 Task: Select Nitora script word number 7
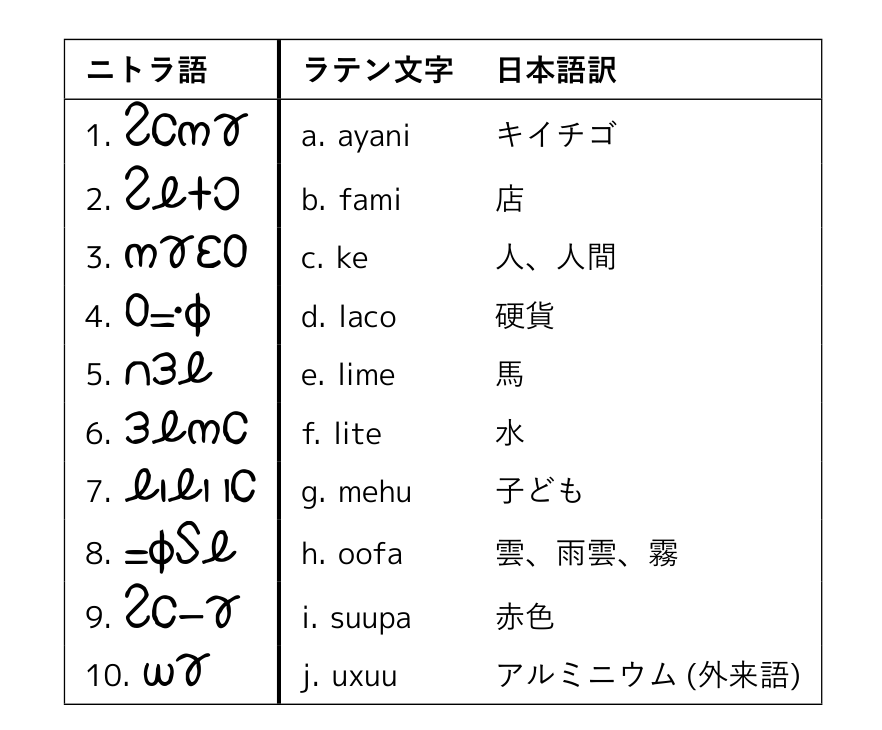(191, 488)
